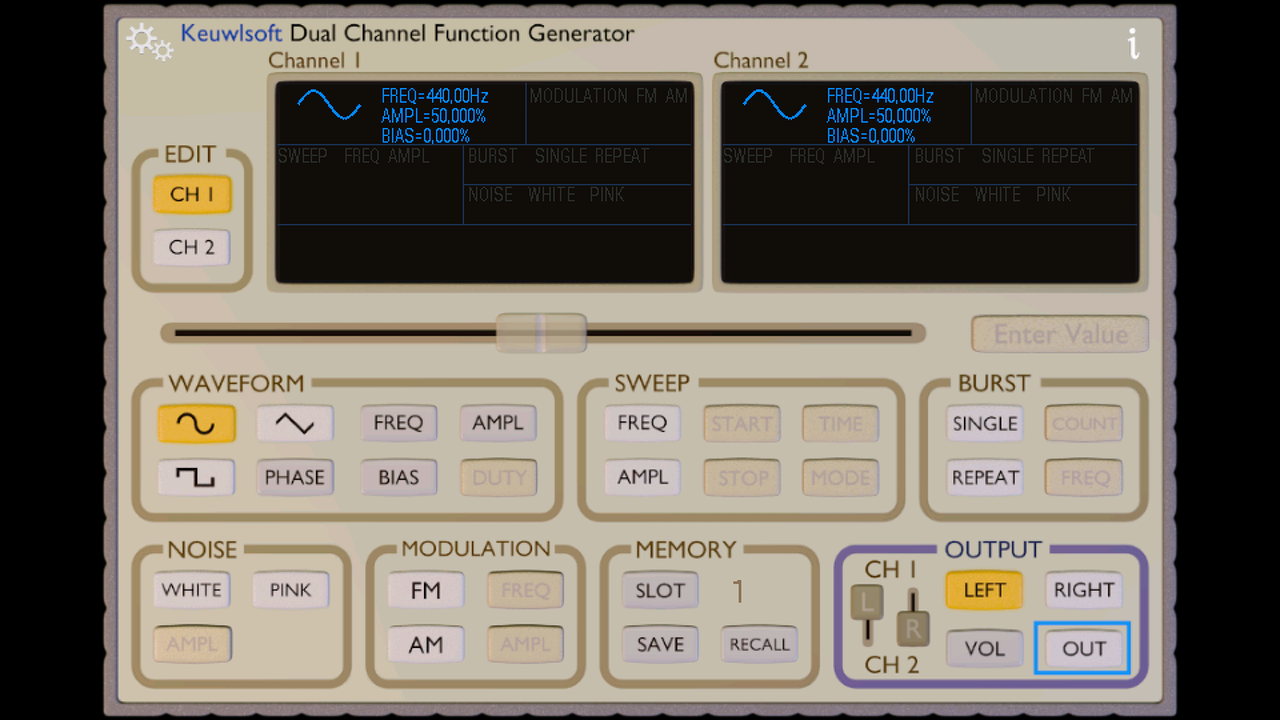
Task: Click the Enter Value field
Action: pyautogui.click(x=1060, y=334)
